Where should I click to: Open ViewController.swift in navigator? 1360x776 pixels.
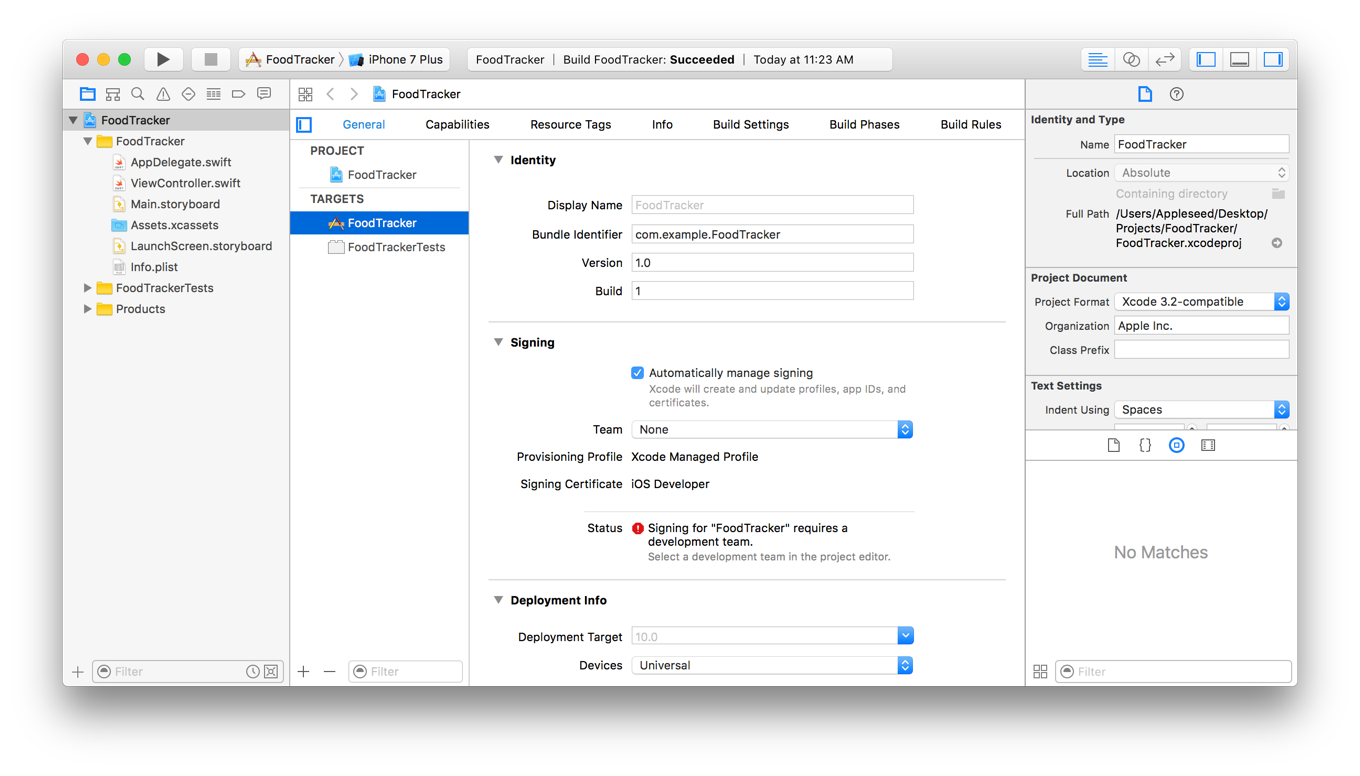click(x=176, y=183)
